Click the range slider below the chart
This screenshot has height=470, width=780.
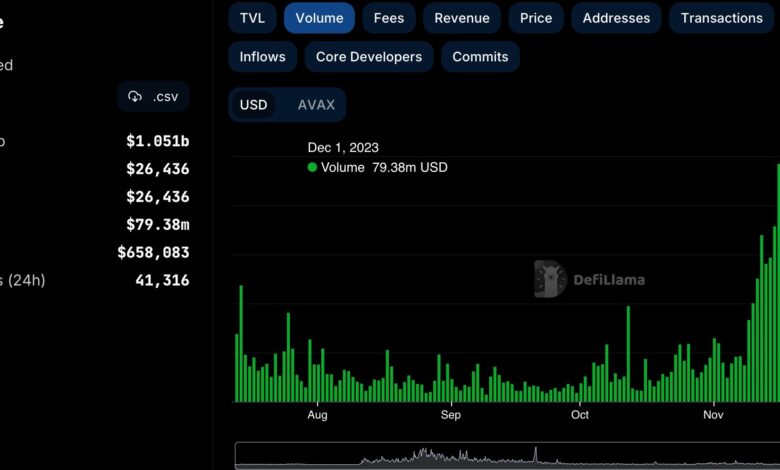[507, 456]
